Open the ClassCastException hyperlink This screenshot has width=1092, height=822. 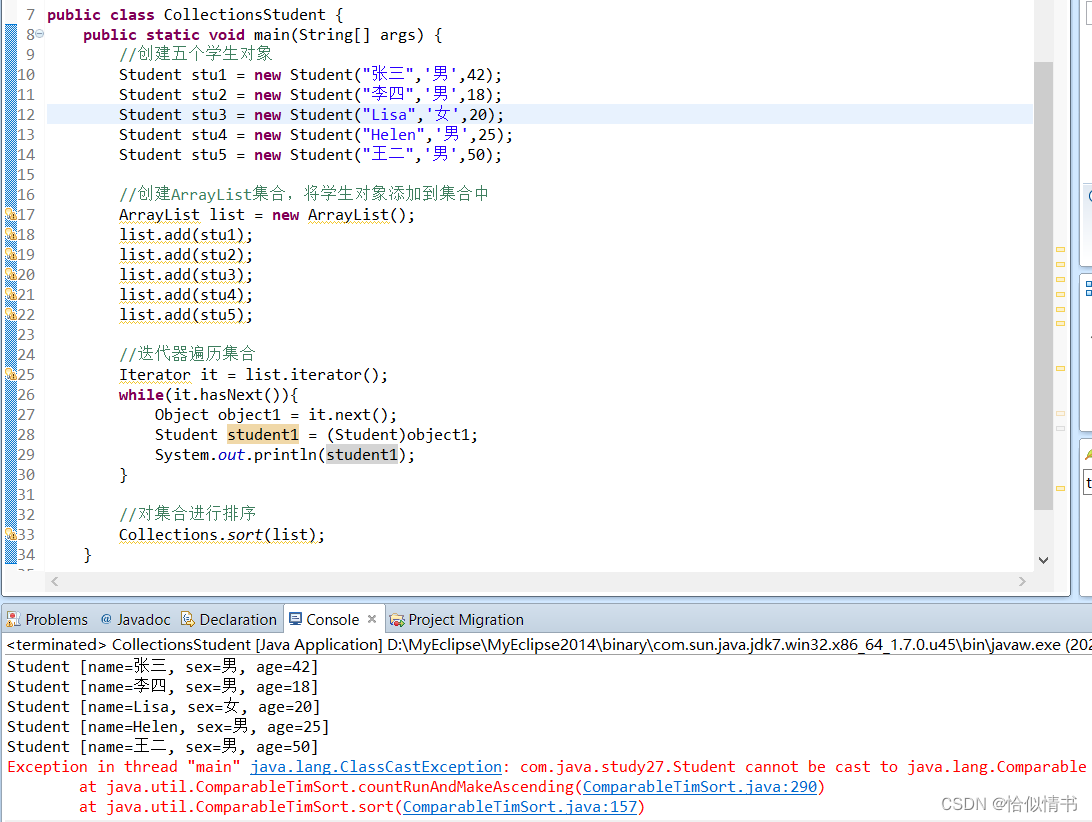tap(376, 766)
